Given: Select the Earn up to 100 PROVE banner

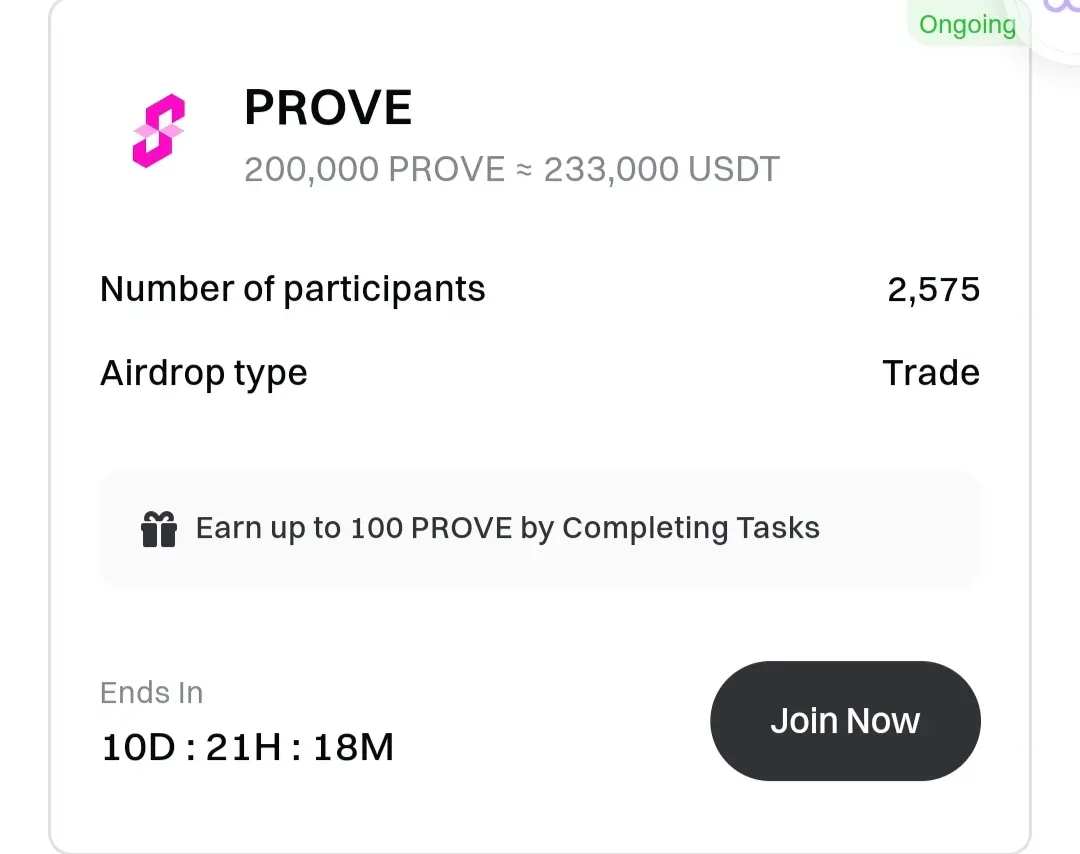Looking at the screenshot, I should pyautogui.click(x=540, y=528).
